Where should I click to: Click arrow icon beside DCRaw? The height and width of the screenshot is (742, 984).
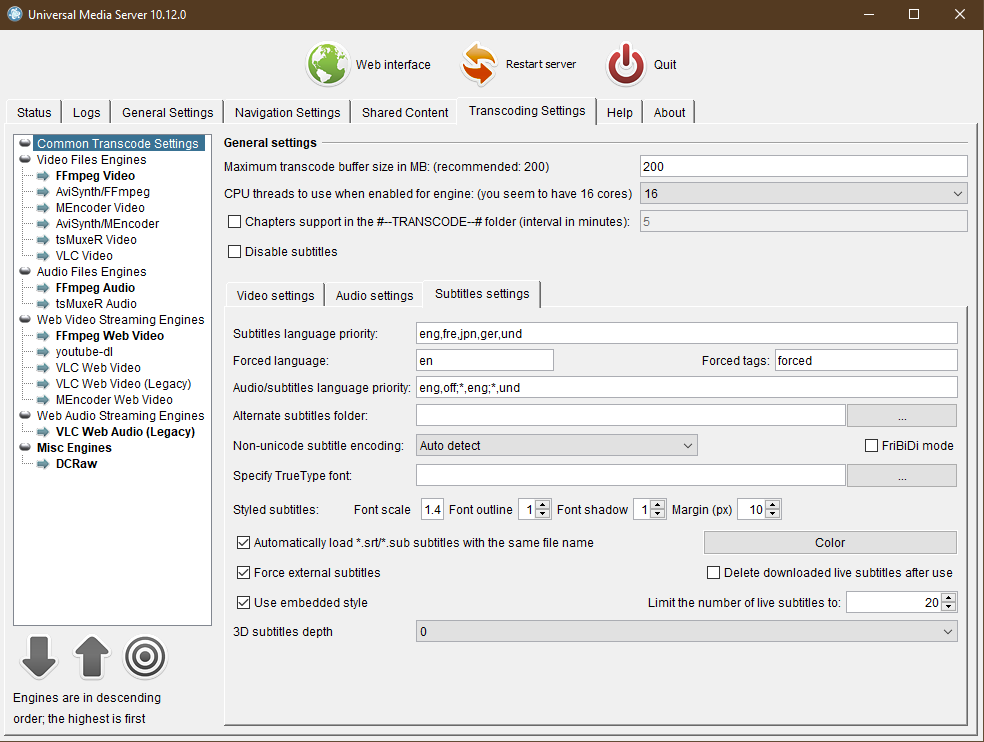43,464
